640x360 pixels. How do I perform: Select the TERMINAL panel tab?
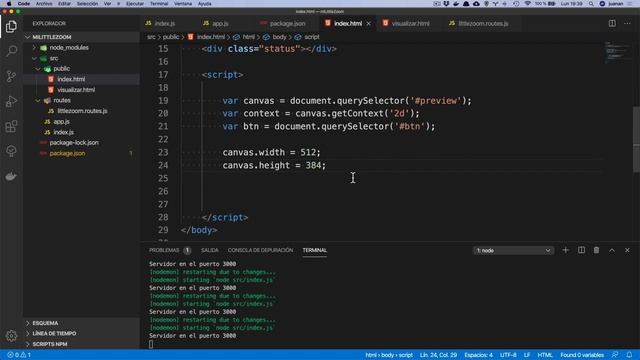(314, 250)
